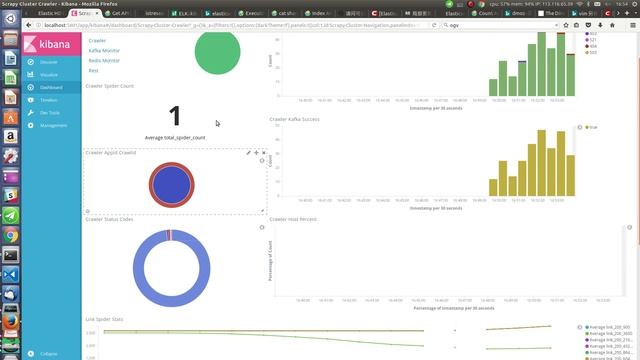Switch to the Index browser tab
Viewport: 640px width, 360px height.
(318, 13)
